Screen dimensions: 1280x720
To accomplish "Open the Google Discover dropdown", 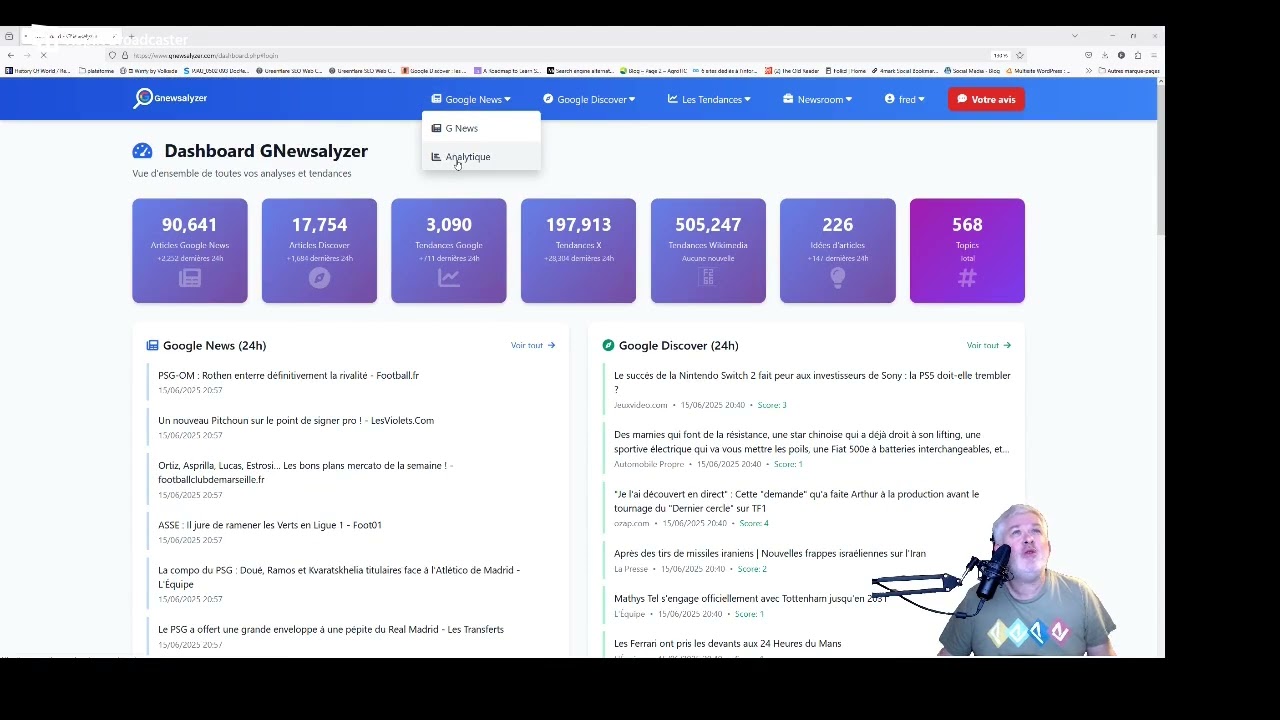I will point(589,99).
